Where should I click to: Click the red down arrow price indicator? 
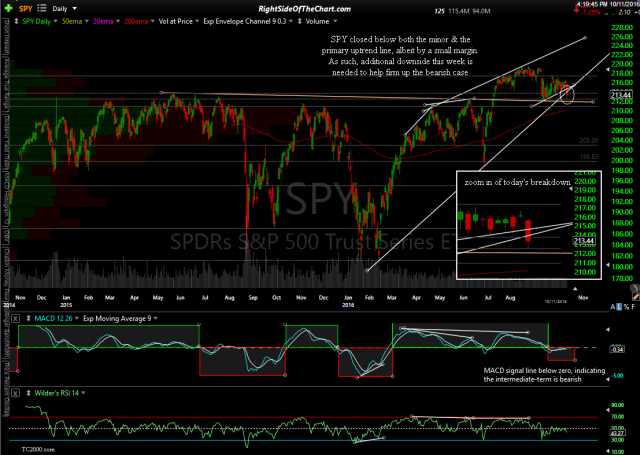[x=576, y=9]
